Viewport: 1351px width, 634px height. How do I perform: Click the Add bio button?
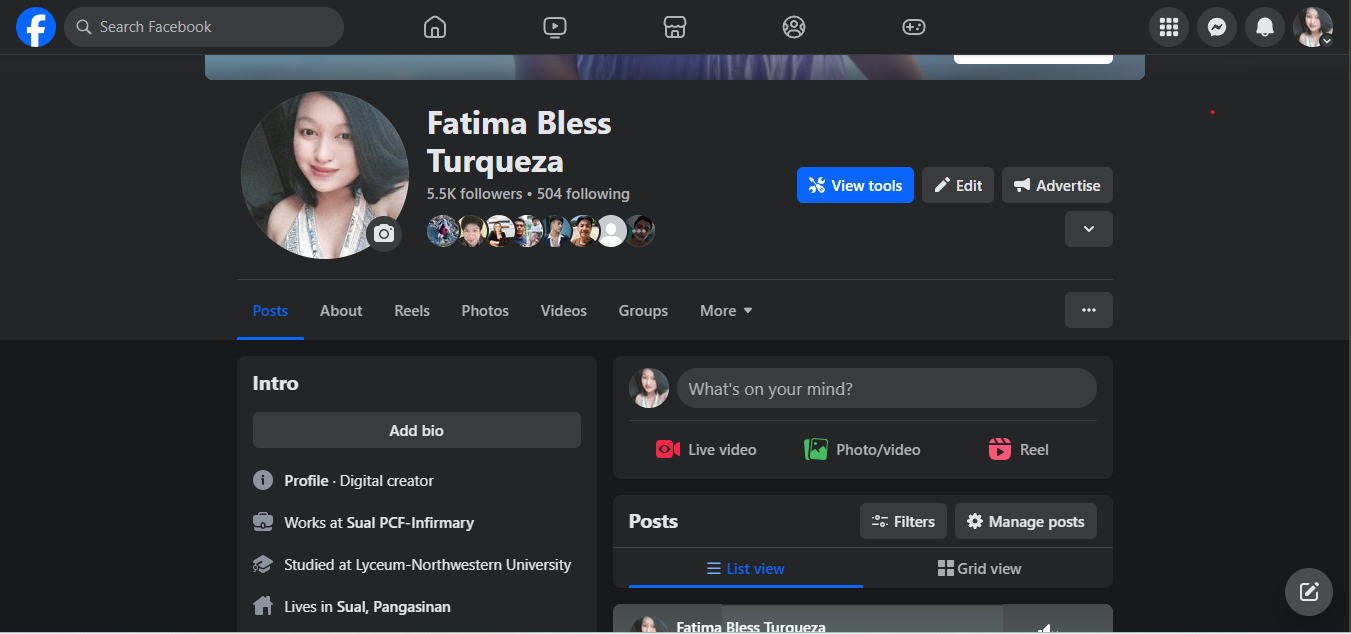click(417, 430)
